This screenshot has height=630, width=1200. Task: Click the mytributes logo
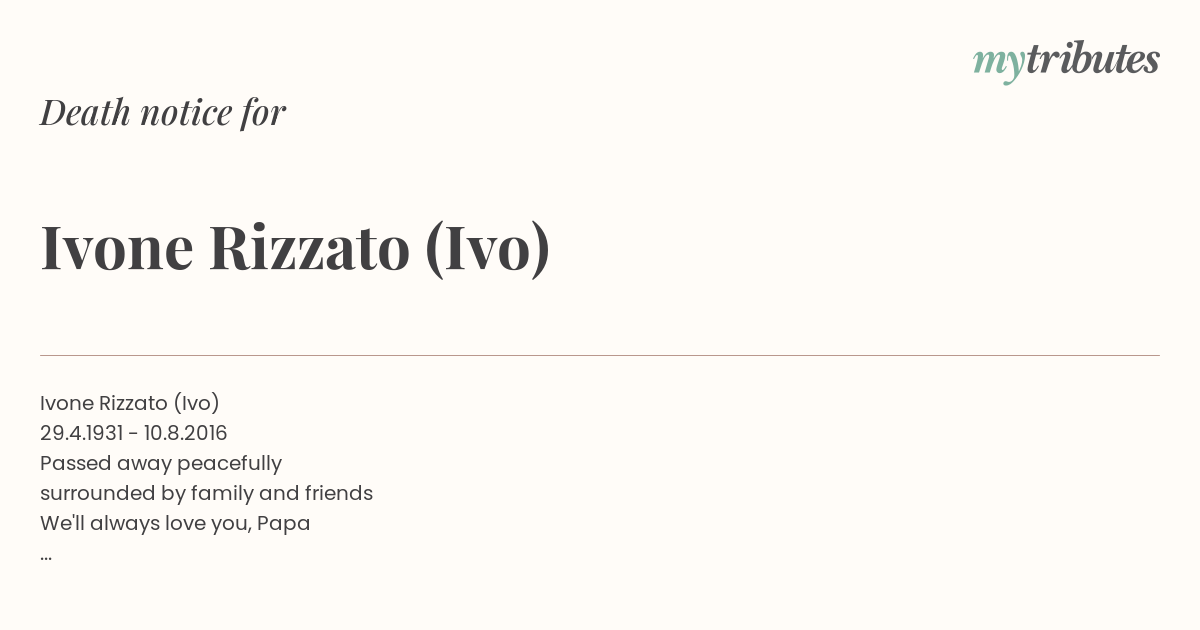[x=1066, y=61]
